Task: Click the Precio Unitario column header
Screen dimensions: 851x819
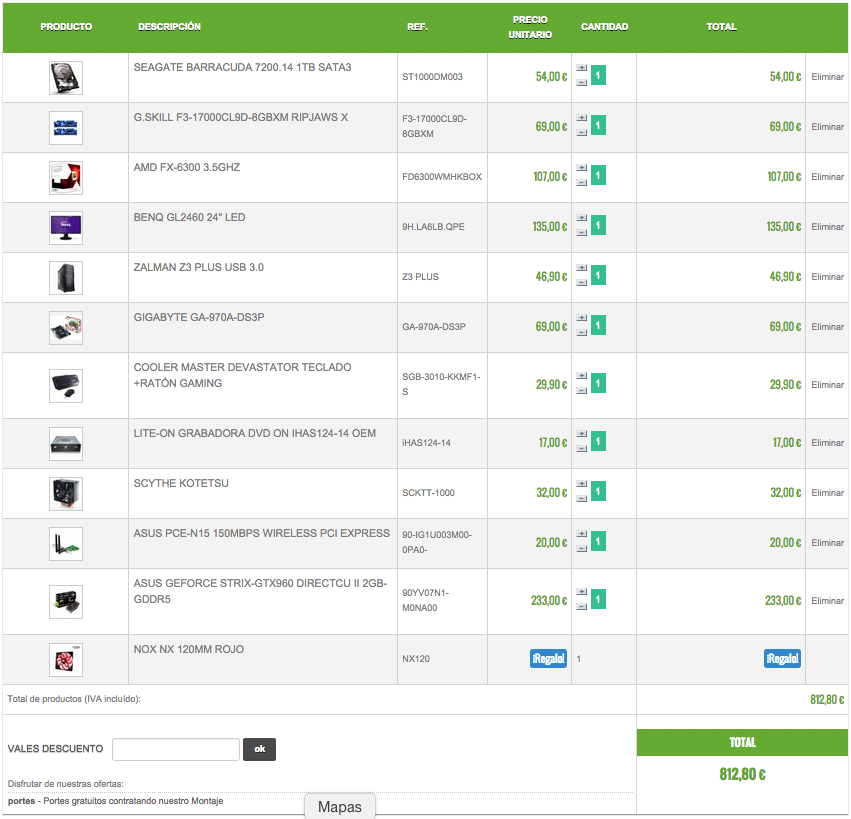Action: click(530, 27)
